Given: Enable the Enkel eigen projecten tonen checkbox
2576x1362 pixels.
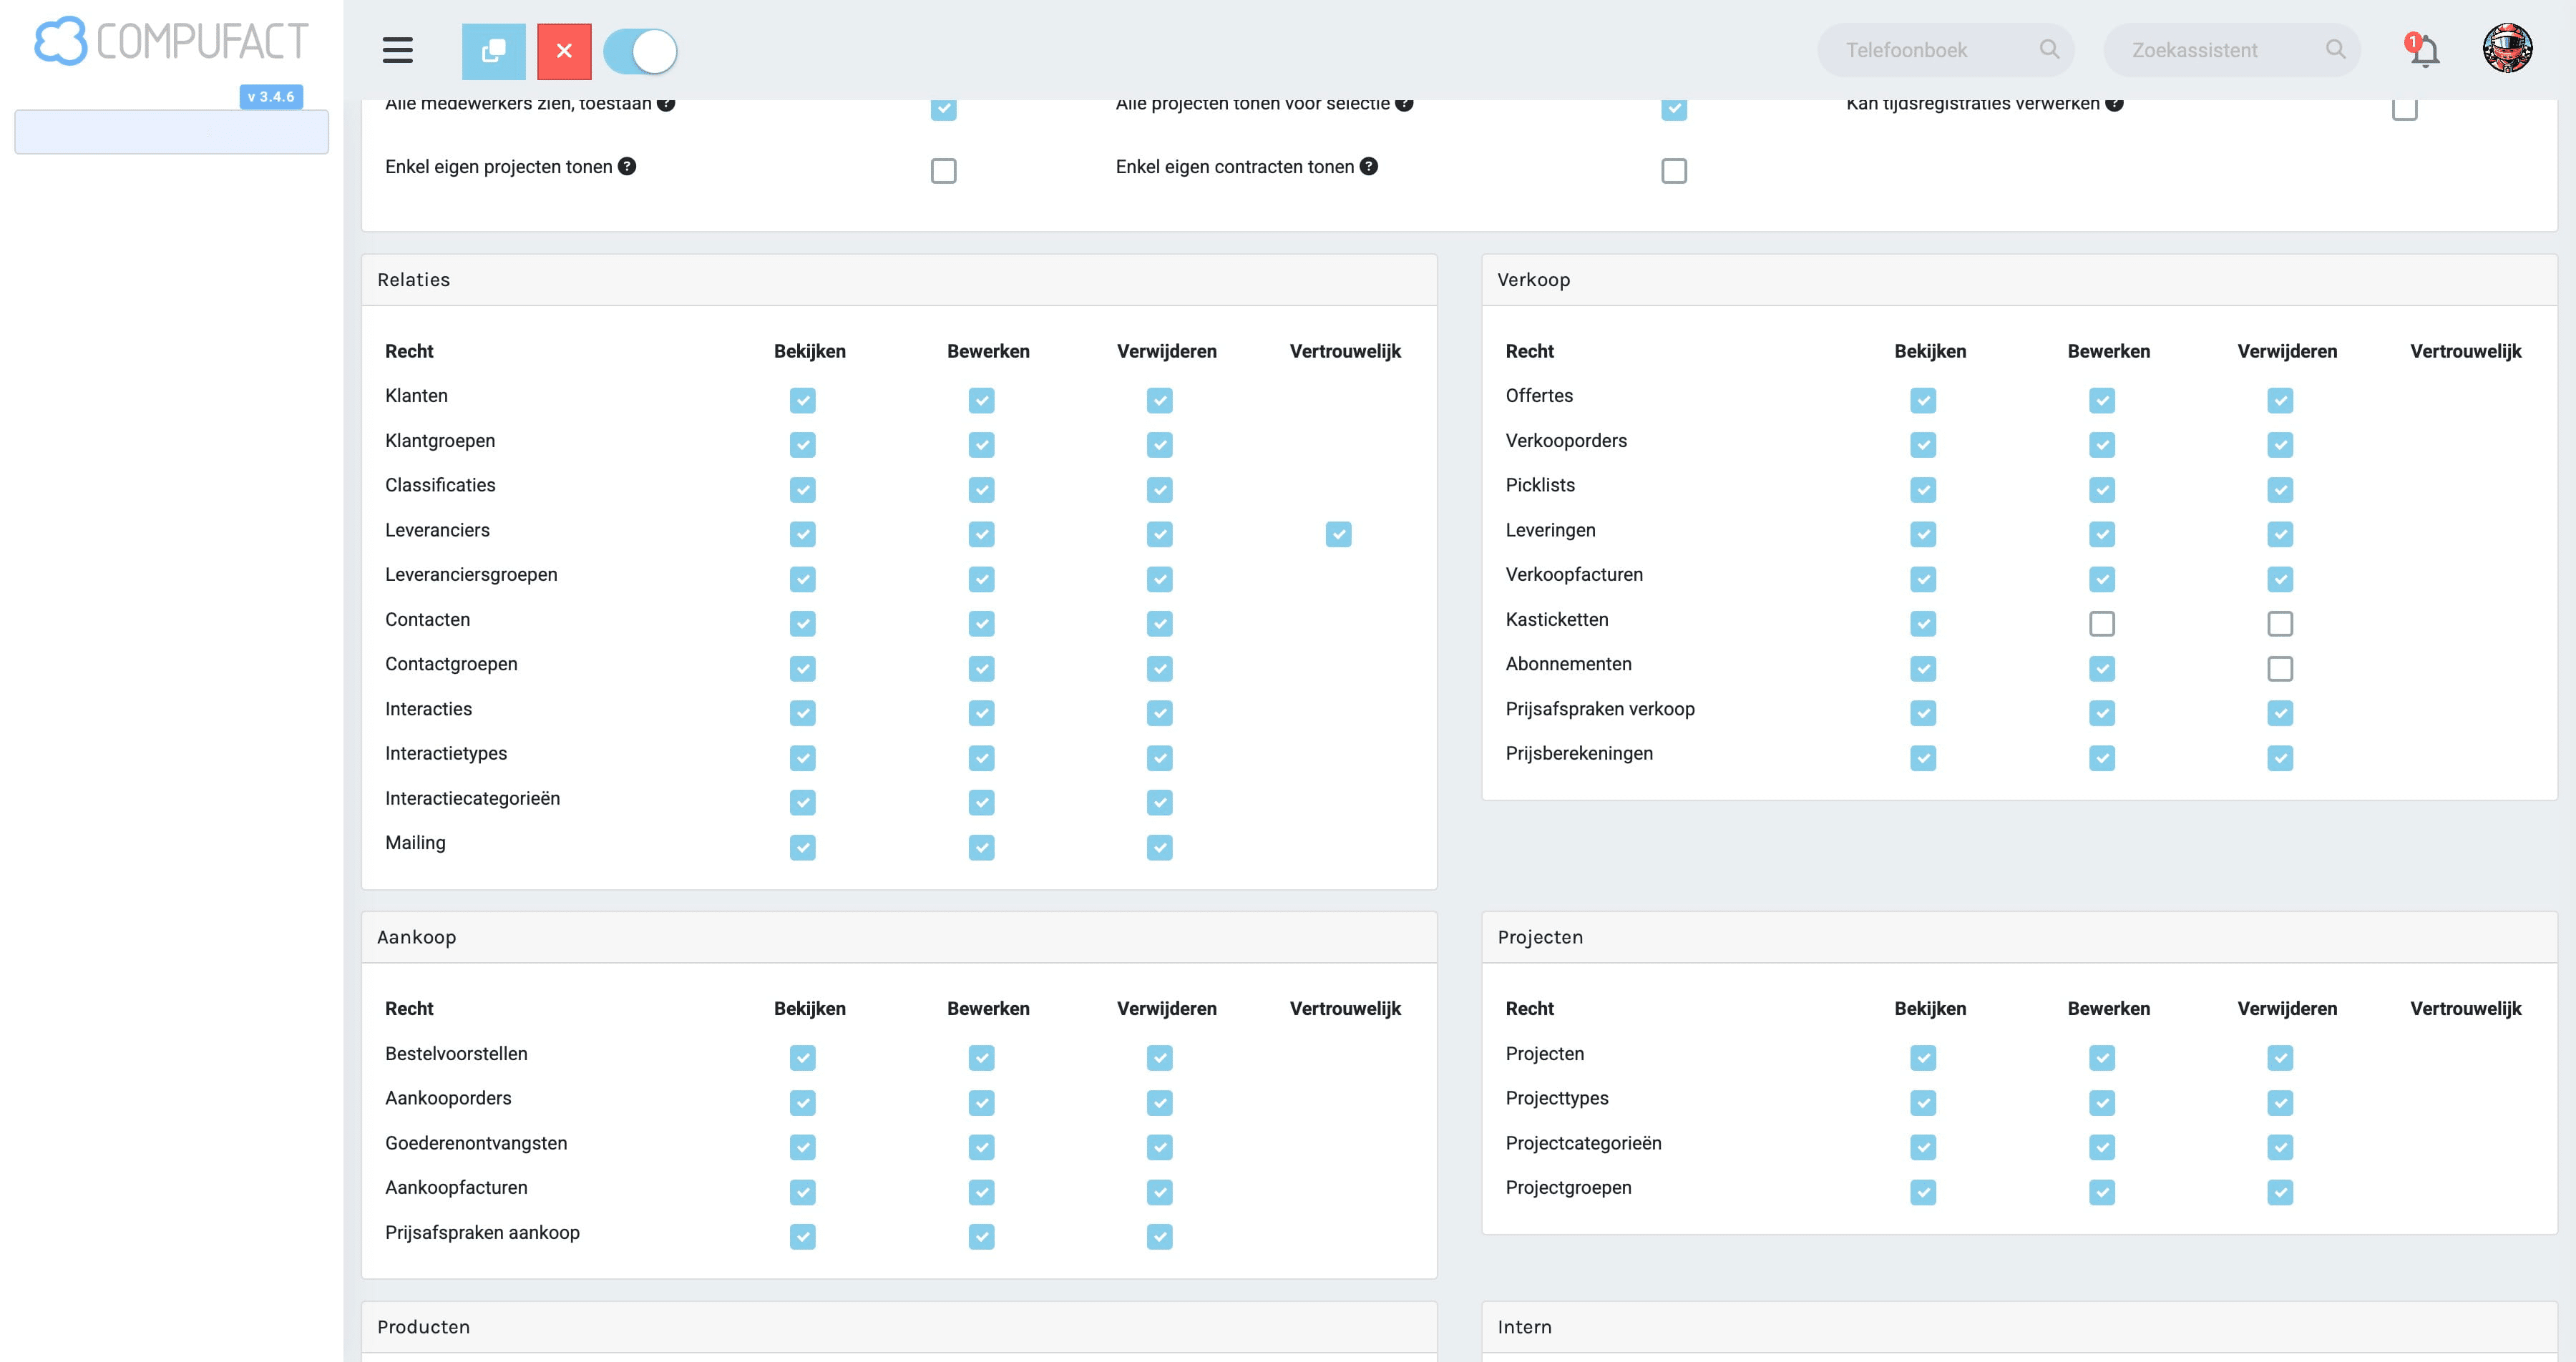Looking at the screenshot, I should pos(943,171).
